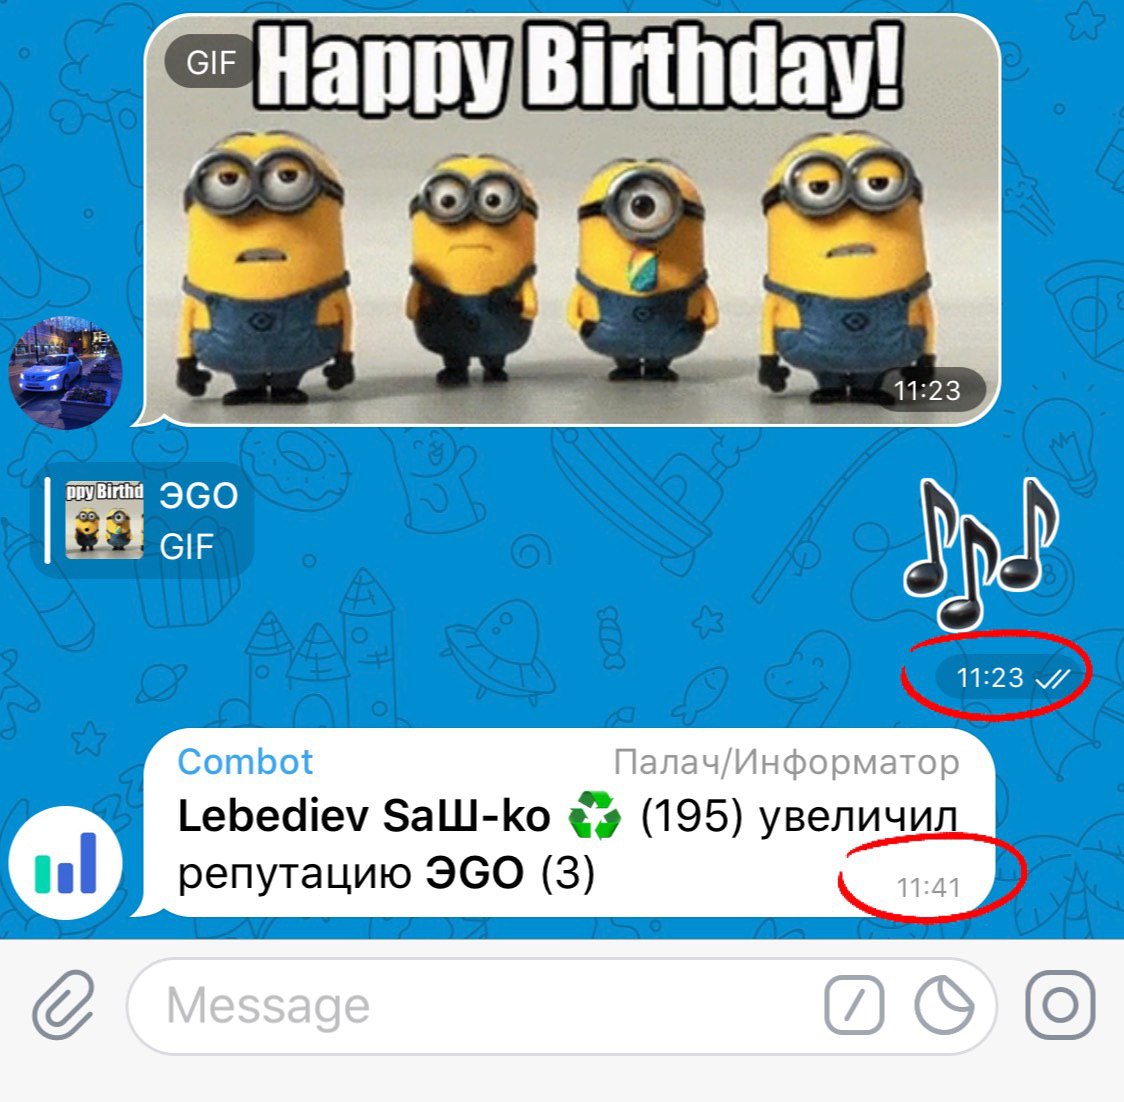This screenshot has height=1102, width=1124.
Task: Tap bold name Lebediev SaШ-ko
Action: (364, 816)
